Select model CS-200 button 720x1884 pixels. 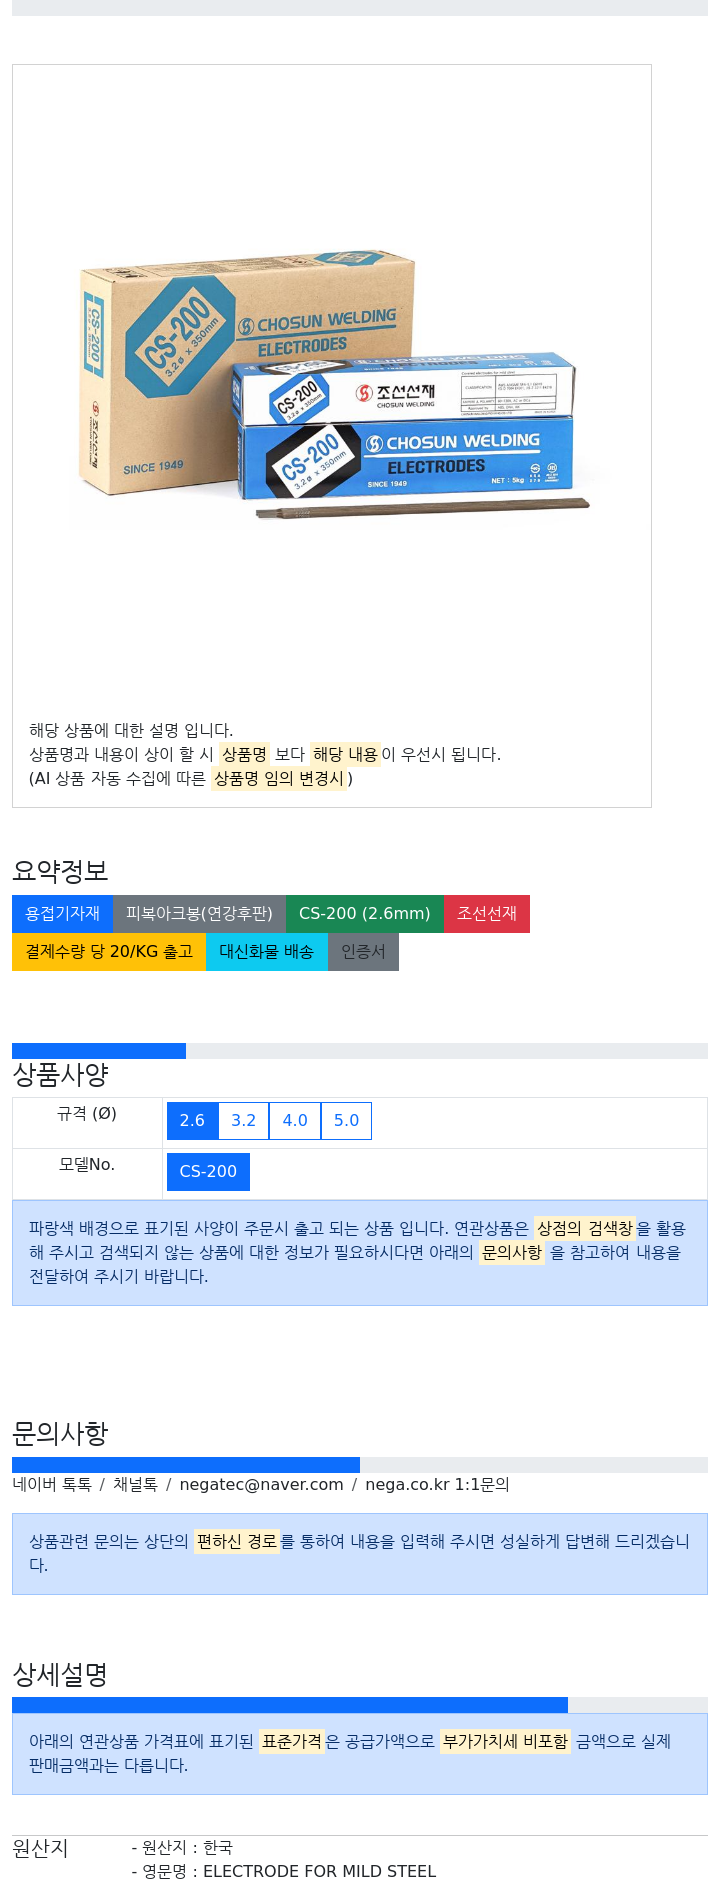coord(208,1172)
